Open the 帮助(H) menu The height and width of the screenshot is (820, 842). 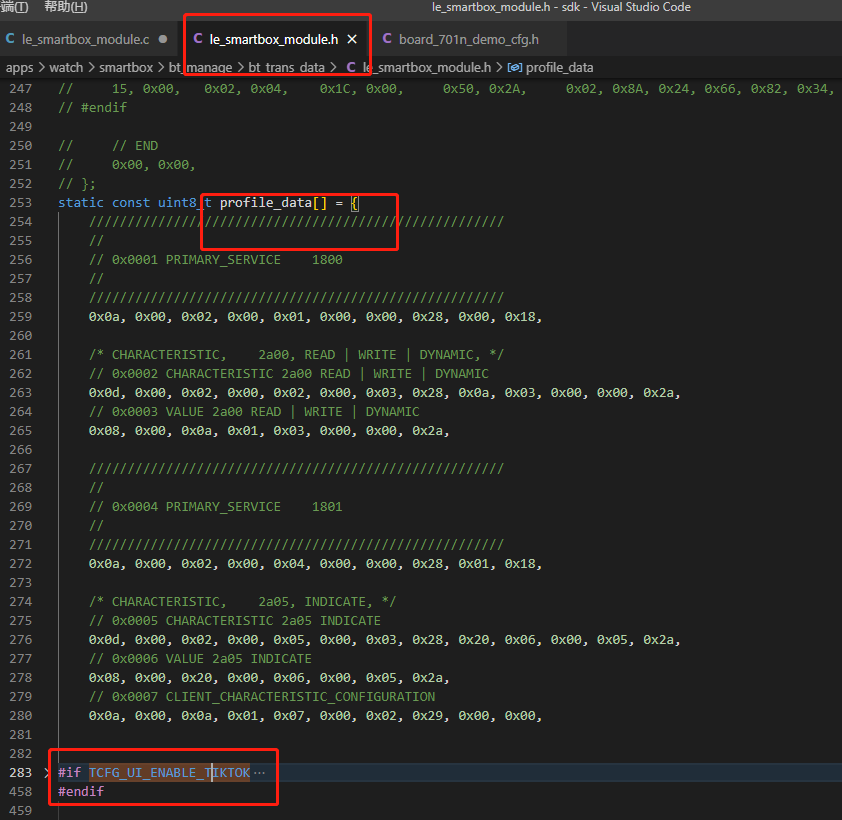click(x=66, y=6)
